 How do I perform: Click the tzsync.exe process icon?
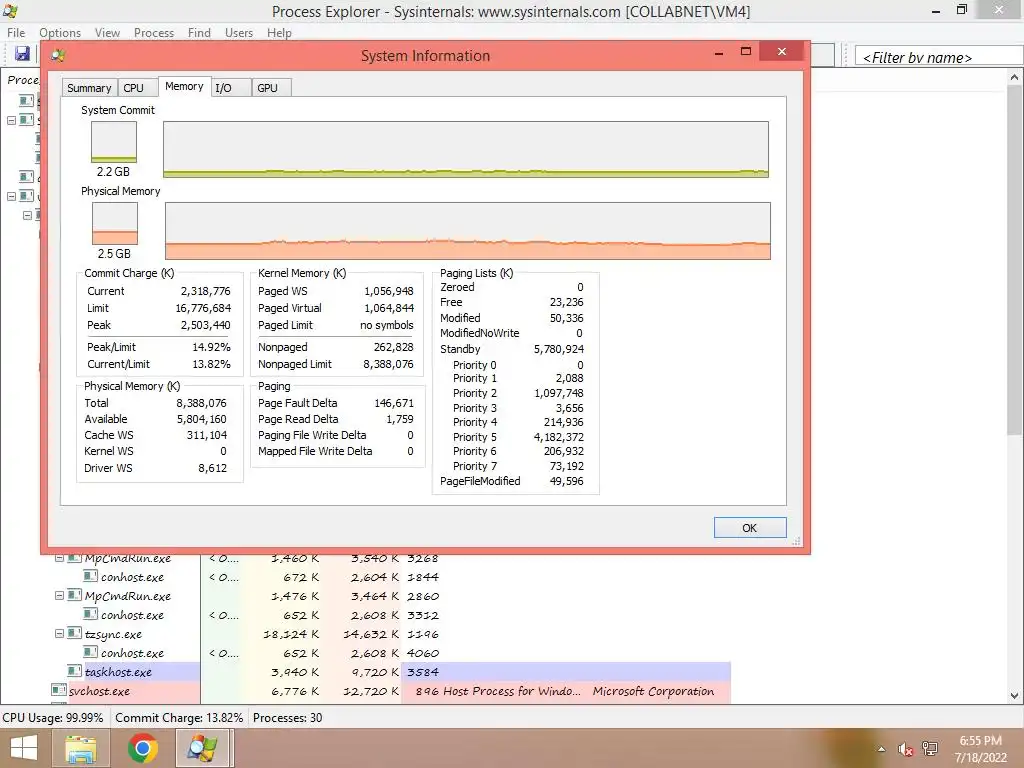[x=74, y=633]
